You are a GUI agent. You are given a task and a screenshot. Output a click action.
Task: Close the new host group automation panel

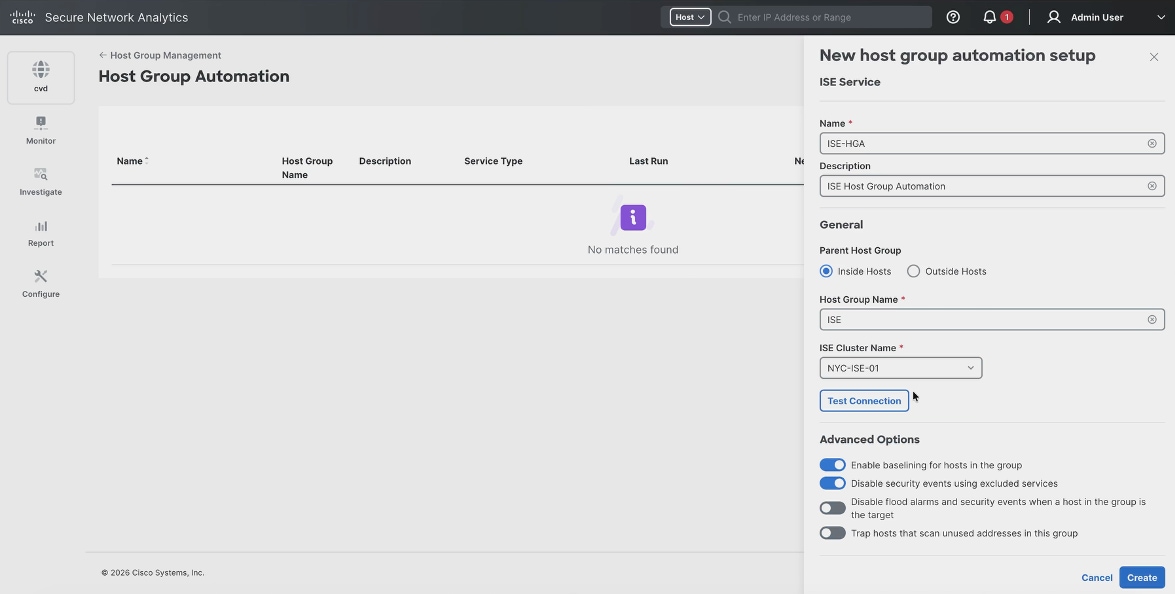[x=1154, y=57]
